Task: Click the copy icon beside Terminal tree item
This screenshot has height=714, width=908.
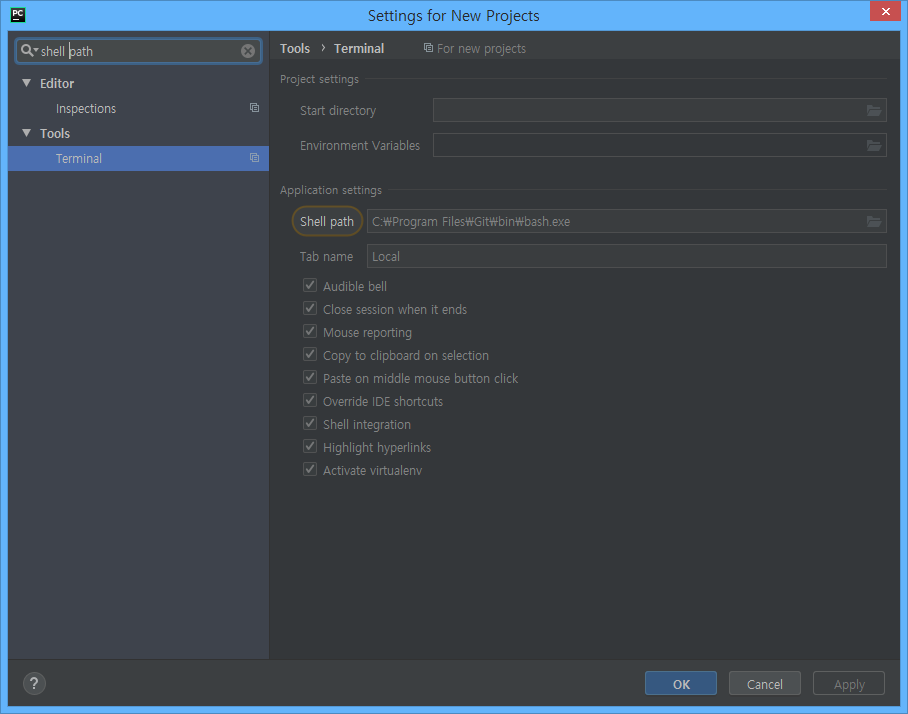Action: click(x=254, y=158)
